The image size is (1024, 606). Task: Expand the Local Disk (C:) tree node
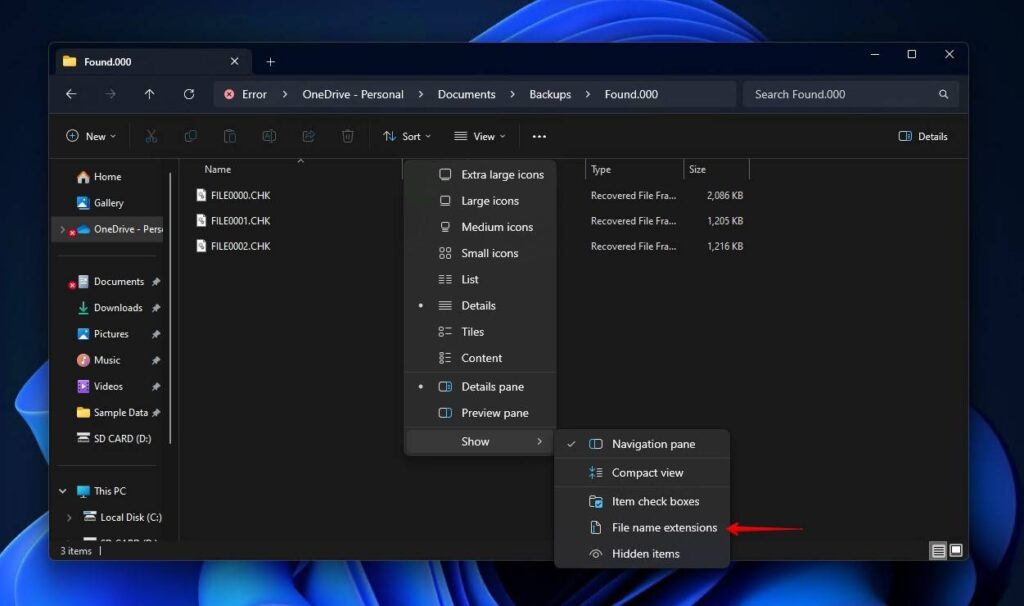click(x=69, y=518)
